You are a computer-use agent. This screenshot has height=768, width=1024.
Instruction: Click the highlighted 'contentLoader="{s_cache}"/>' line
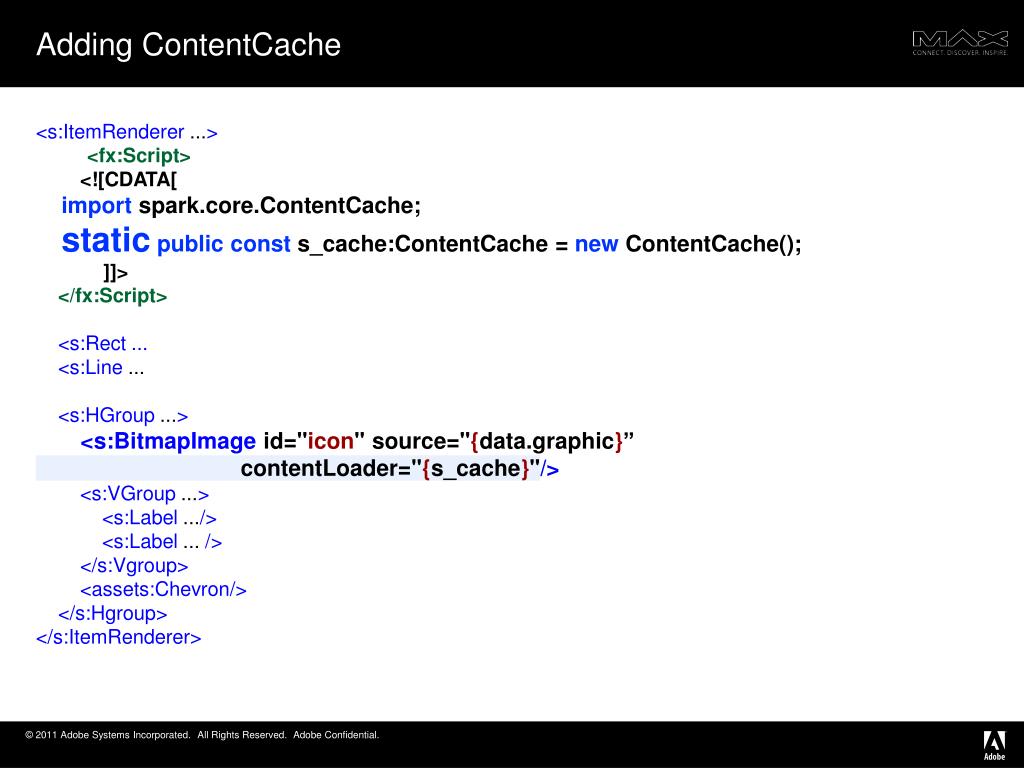click(x=400, y=468)
